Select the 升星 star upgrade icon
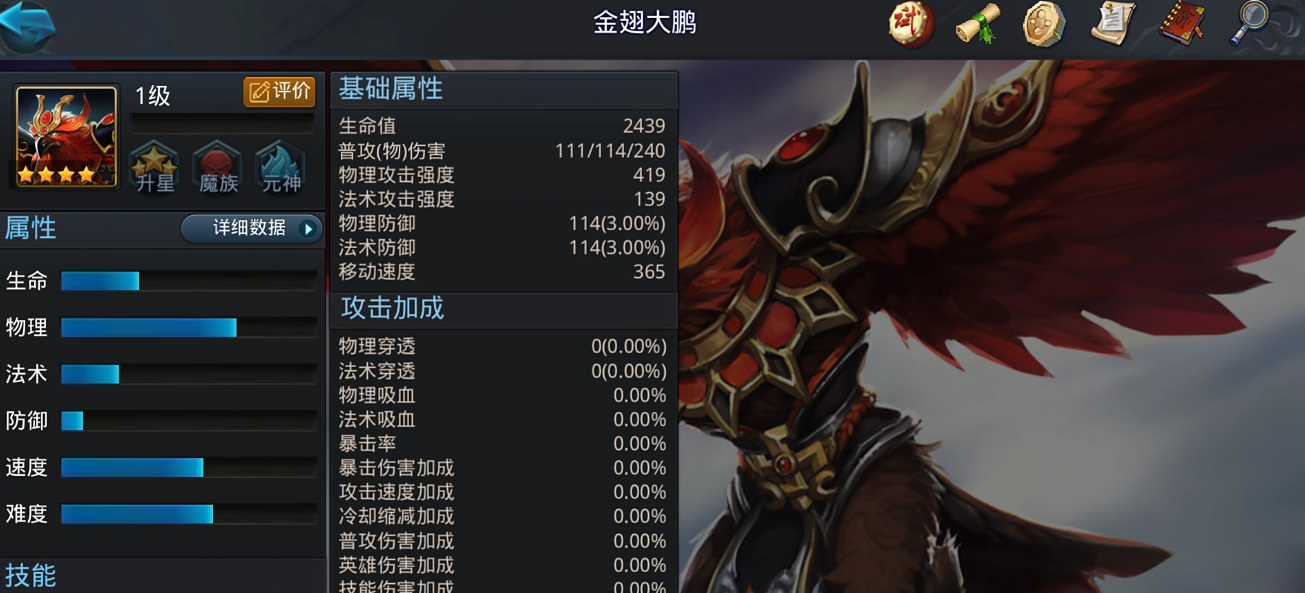Viewport: 1305px width, 593px height. tap(155, 167)
